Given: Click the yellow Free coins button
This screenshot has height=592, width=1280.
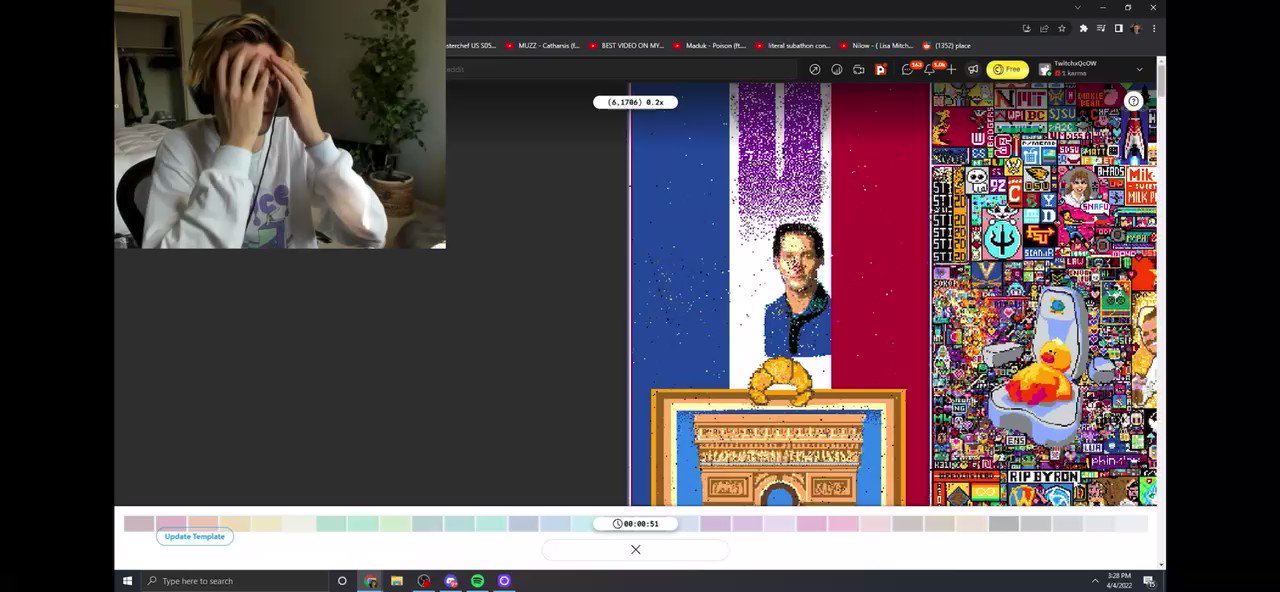Looking at the screenshot, I should point(1007,69).
